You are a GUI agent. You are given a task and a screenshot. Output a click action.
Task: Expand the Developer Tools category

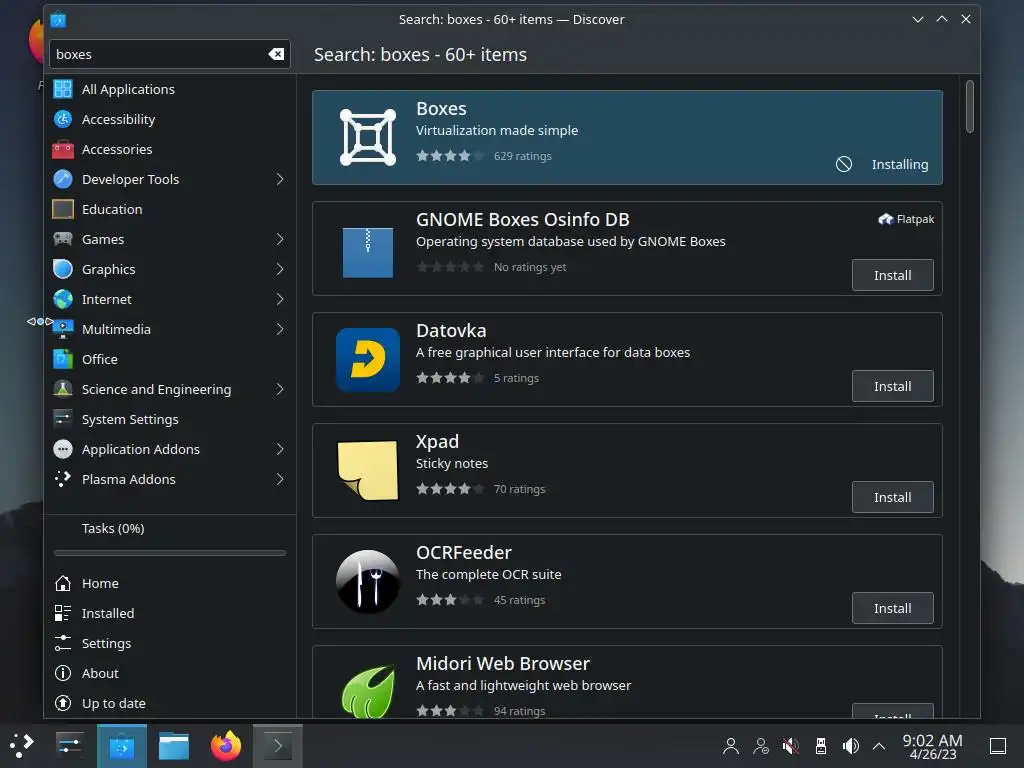(x=280, y=179)
